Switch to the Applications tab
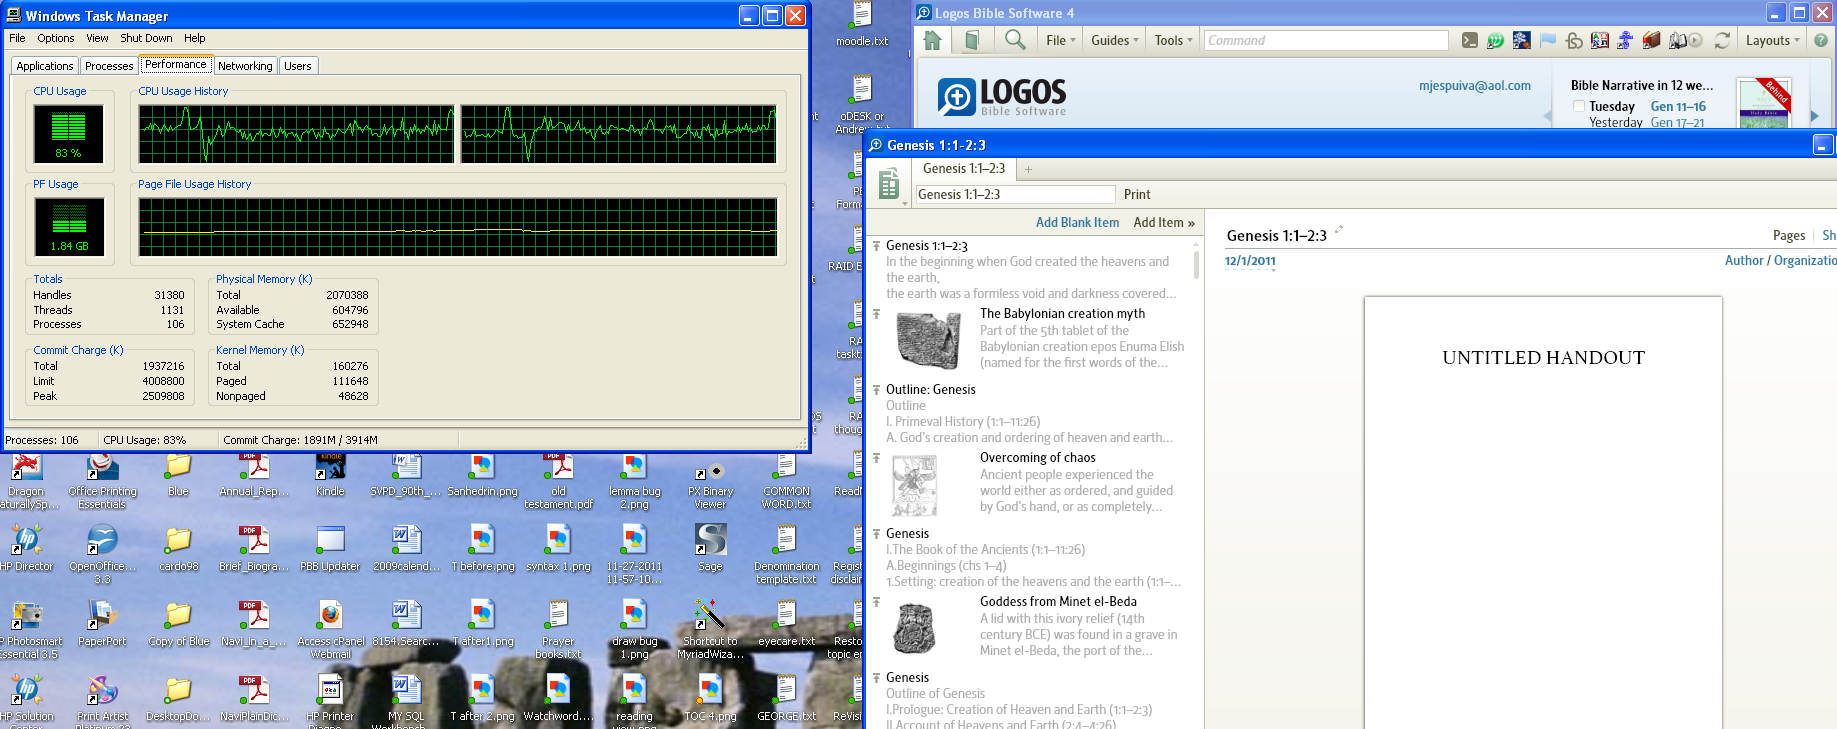The width and height of the screenshot is (1837, 729). (x=45, y=66)
